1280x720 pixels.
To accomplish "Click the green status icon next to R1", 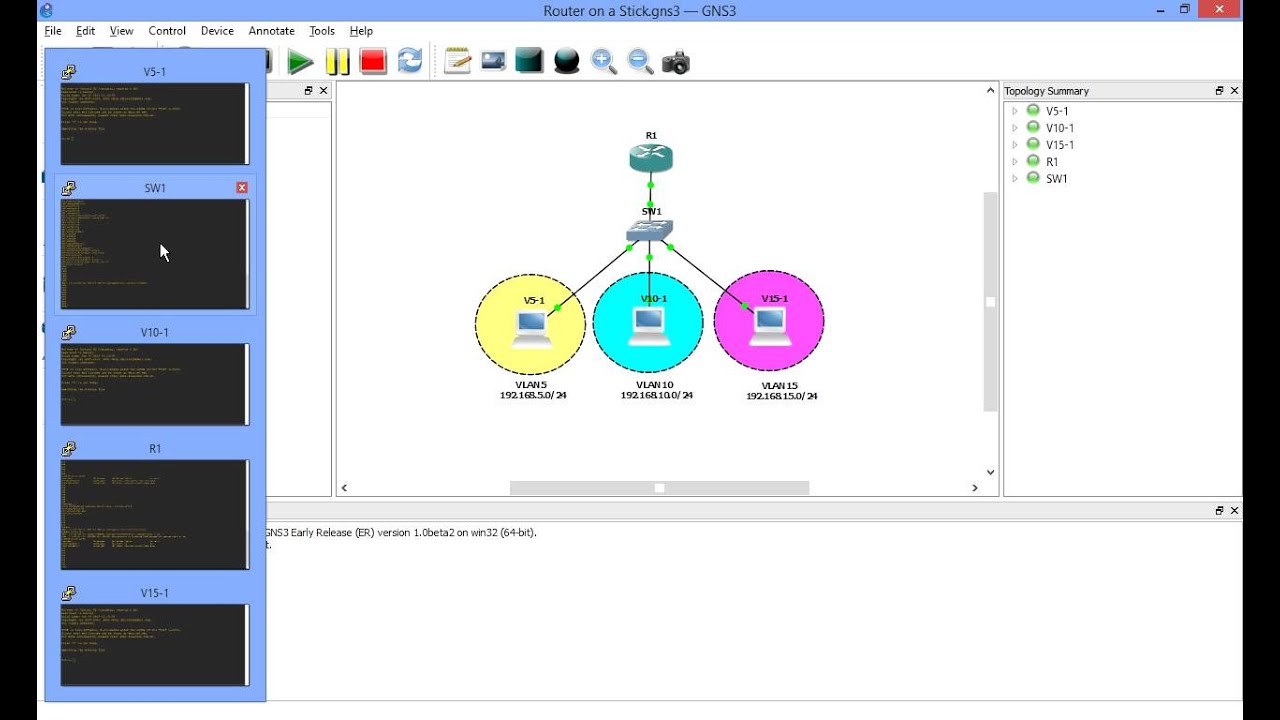I will 1033,161.
